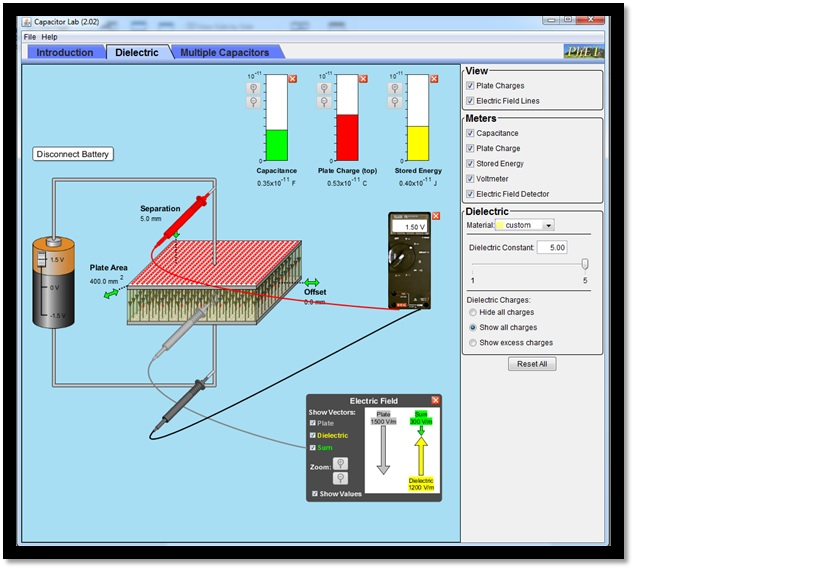Close the Electric Field detector panel
The height and width of the screenshot is (569, 819).
click(435, 400)
